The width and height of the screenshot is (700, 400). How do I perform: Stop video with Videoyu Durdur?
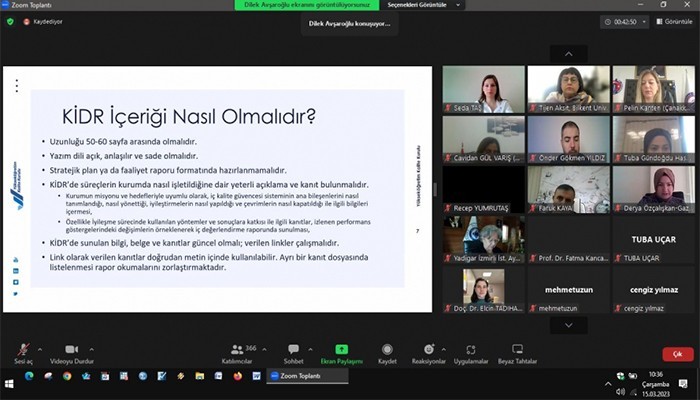pos(72,352)
